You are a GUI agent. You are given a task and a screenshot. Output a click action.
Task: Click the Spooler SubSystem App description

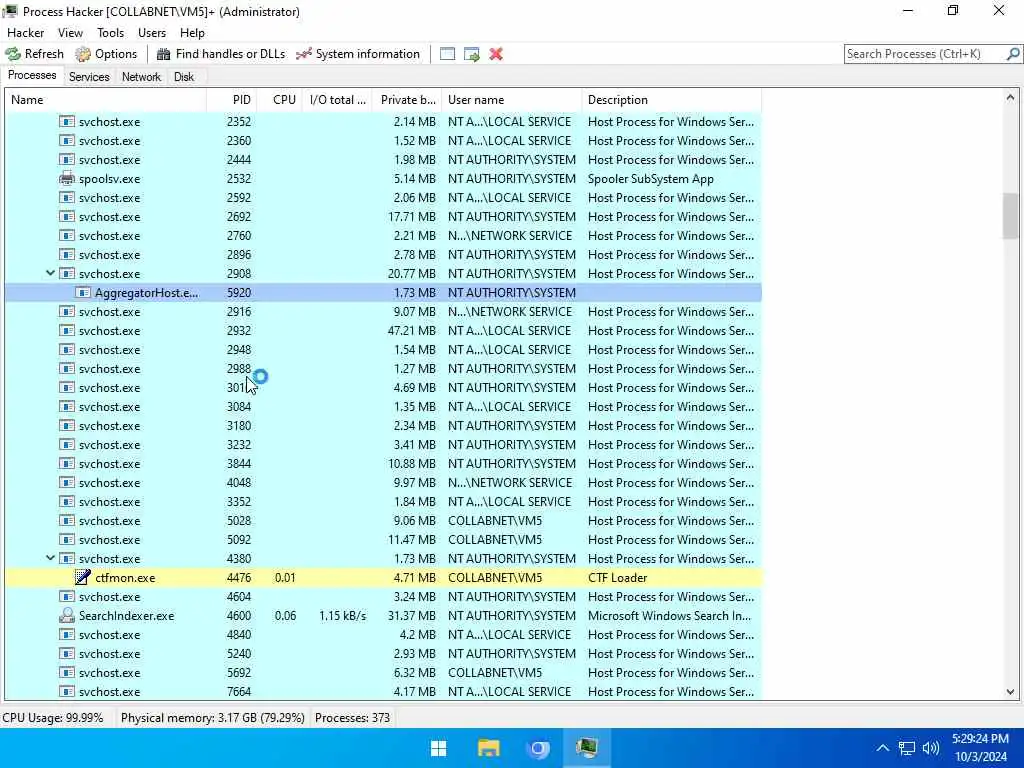point(650,178)
